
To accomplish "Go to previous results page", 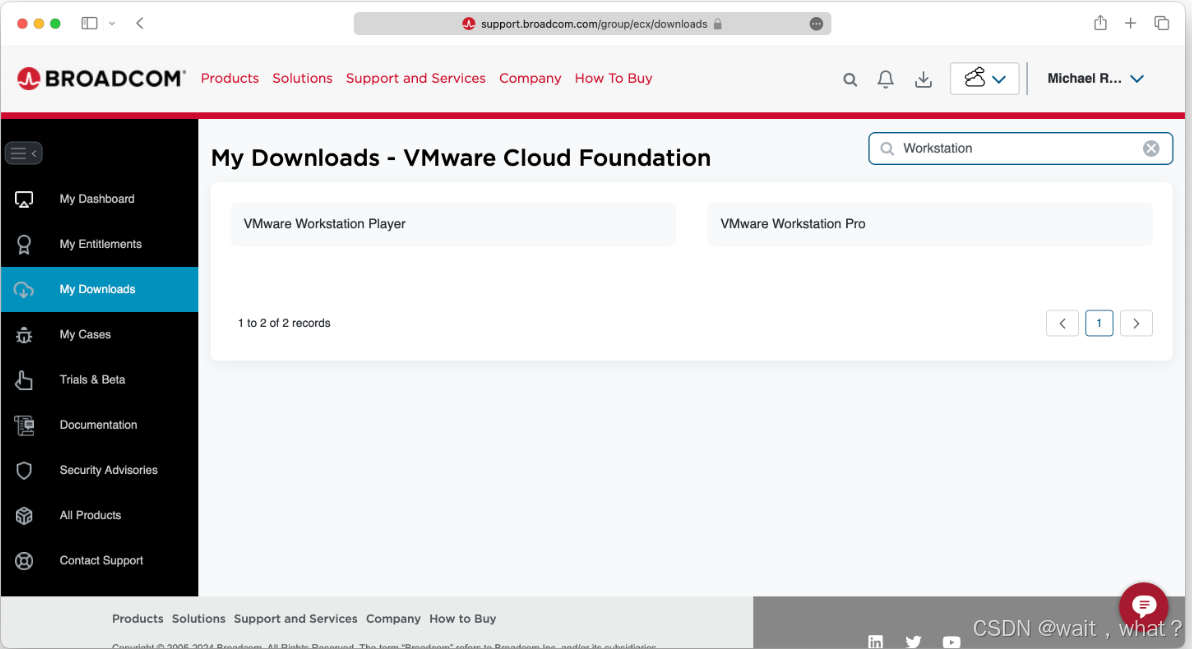I will click(x=1062, y=323).
